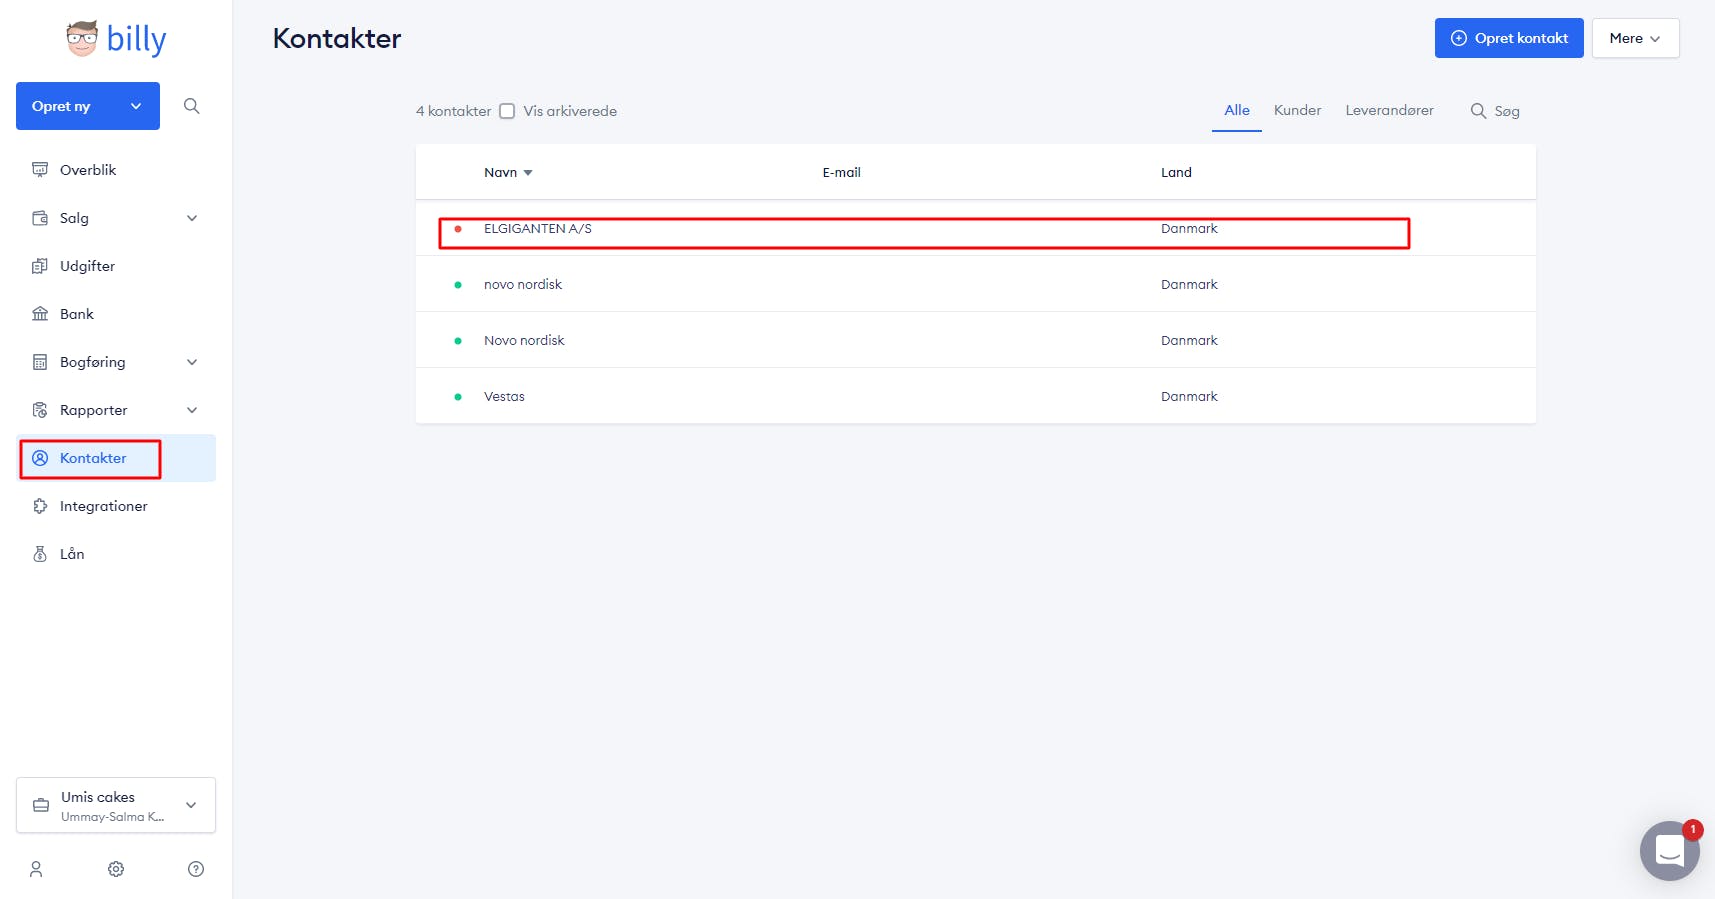The image size is (1715, 899).
Task: Click the Overblik dashboard icon
Action: (40, 170)
